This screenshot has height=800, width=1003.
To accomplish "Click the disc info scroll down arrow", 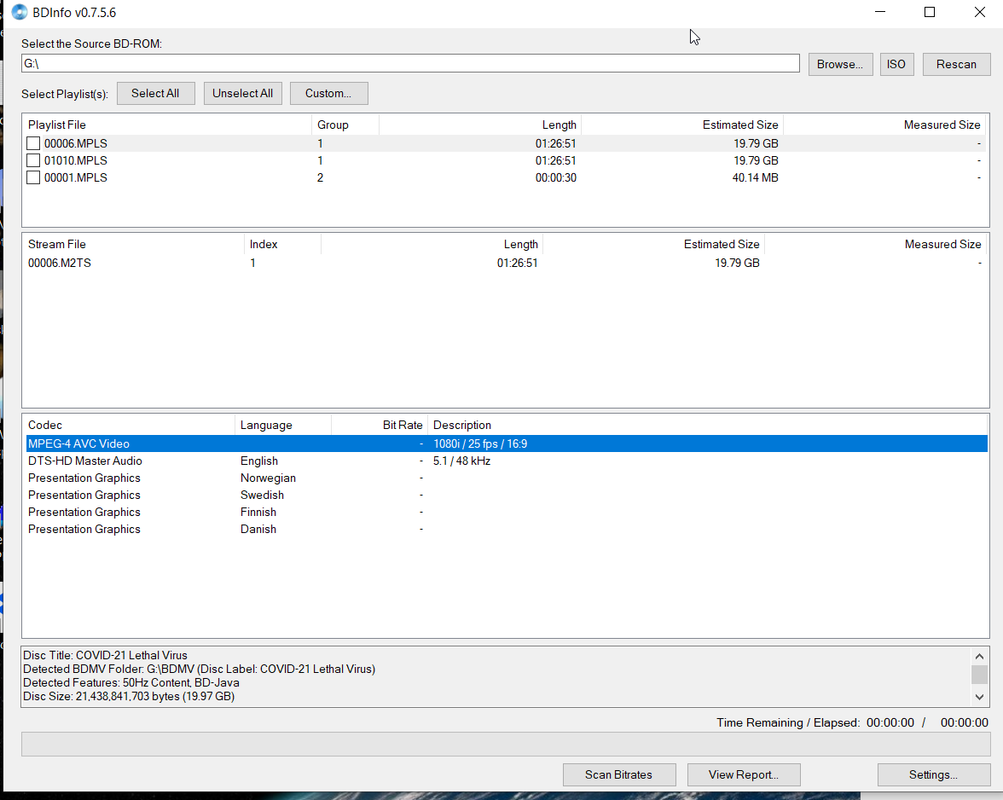I will coord(979,697).
